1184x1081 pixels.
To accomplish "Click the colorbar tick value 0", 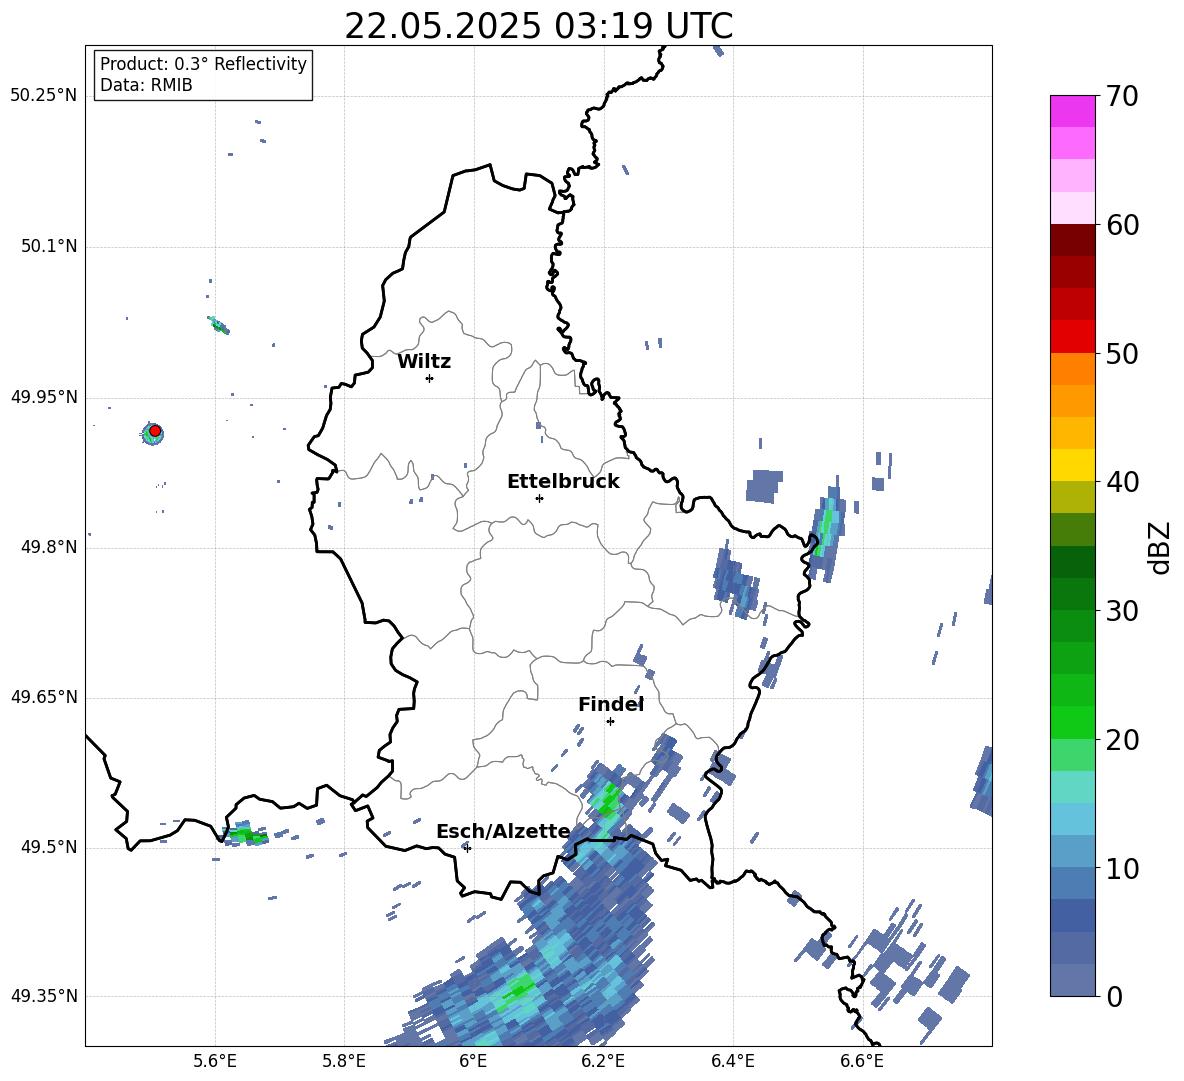I will tap(1114, 997).
